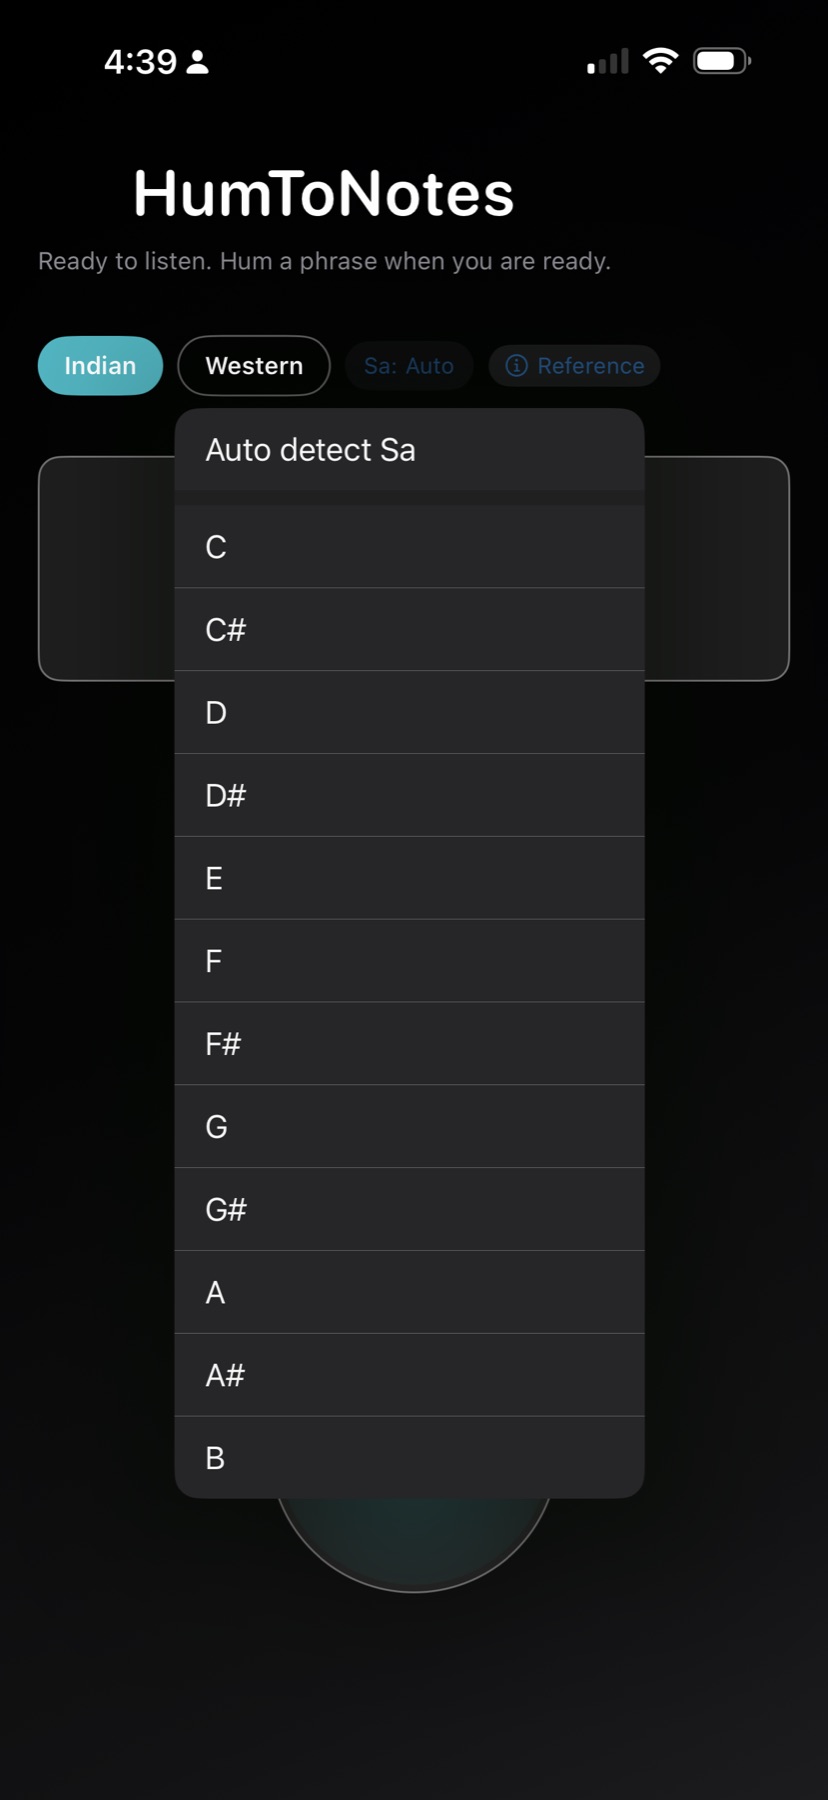This screenshot has width=828, height=1800.
Task: Select C as the Sa note
Action: coord(409,547)
